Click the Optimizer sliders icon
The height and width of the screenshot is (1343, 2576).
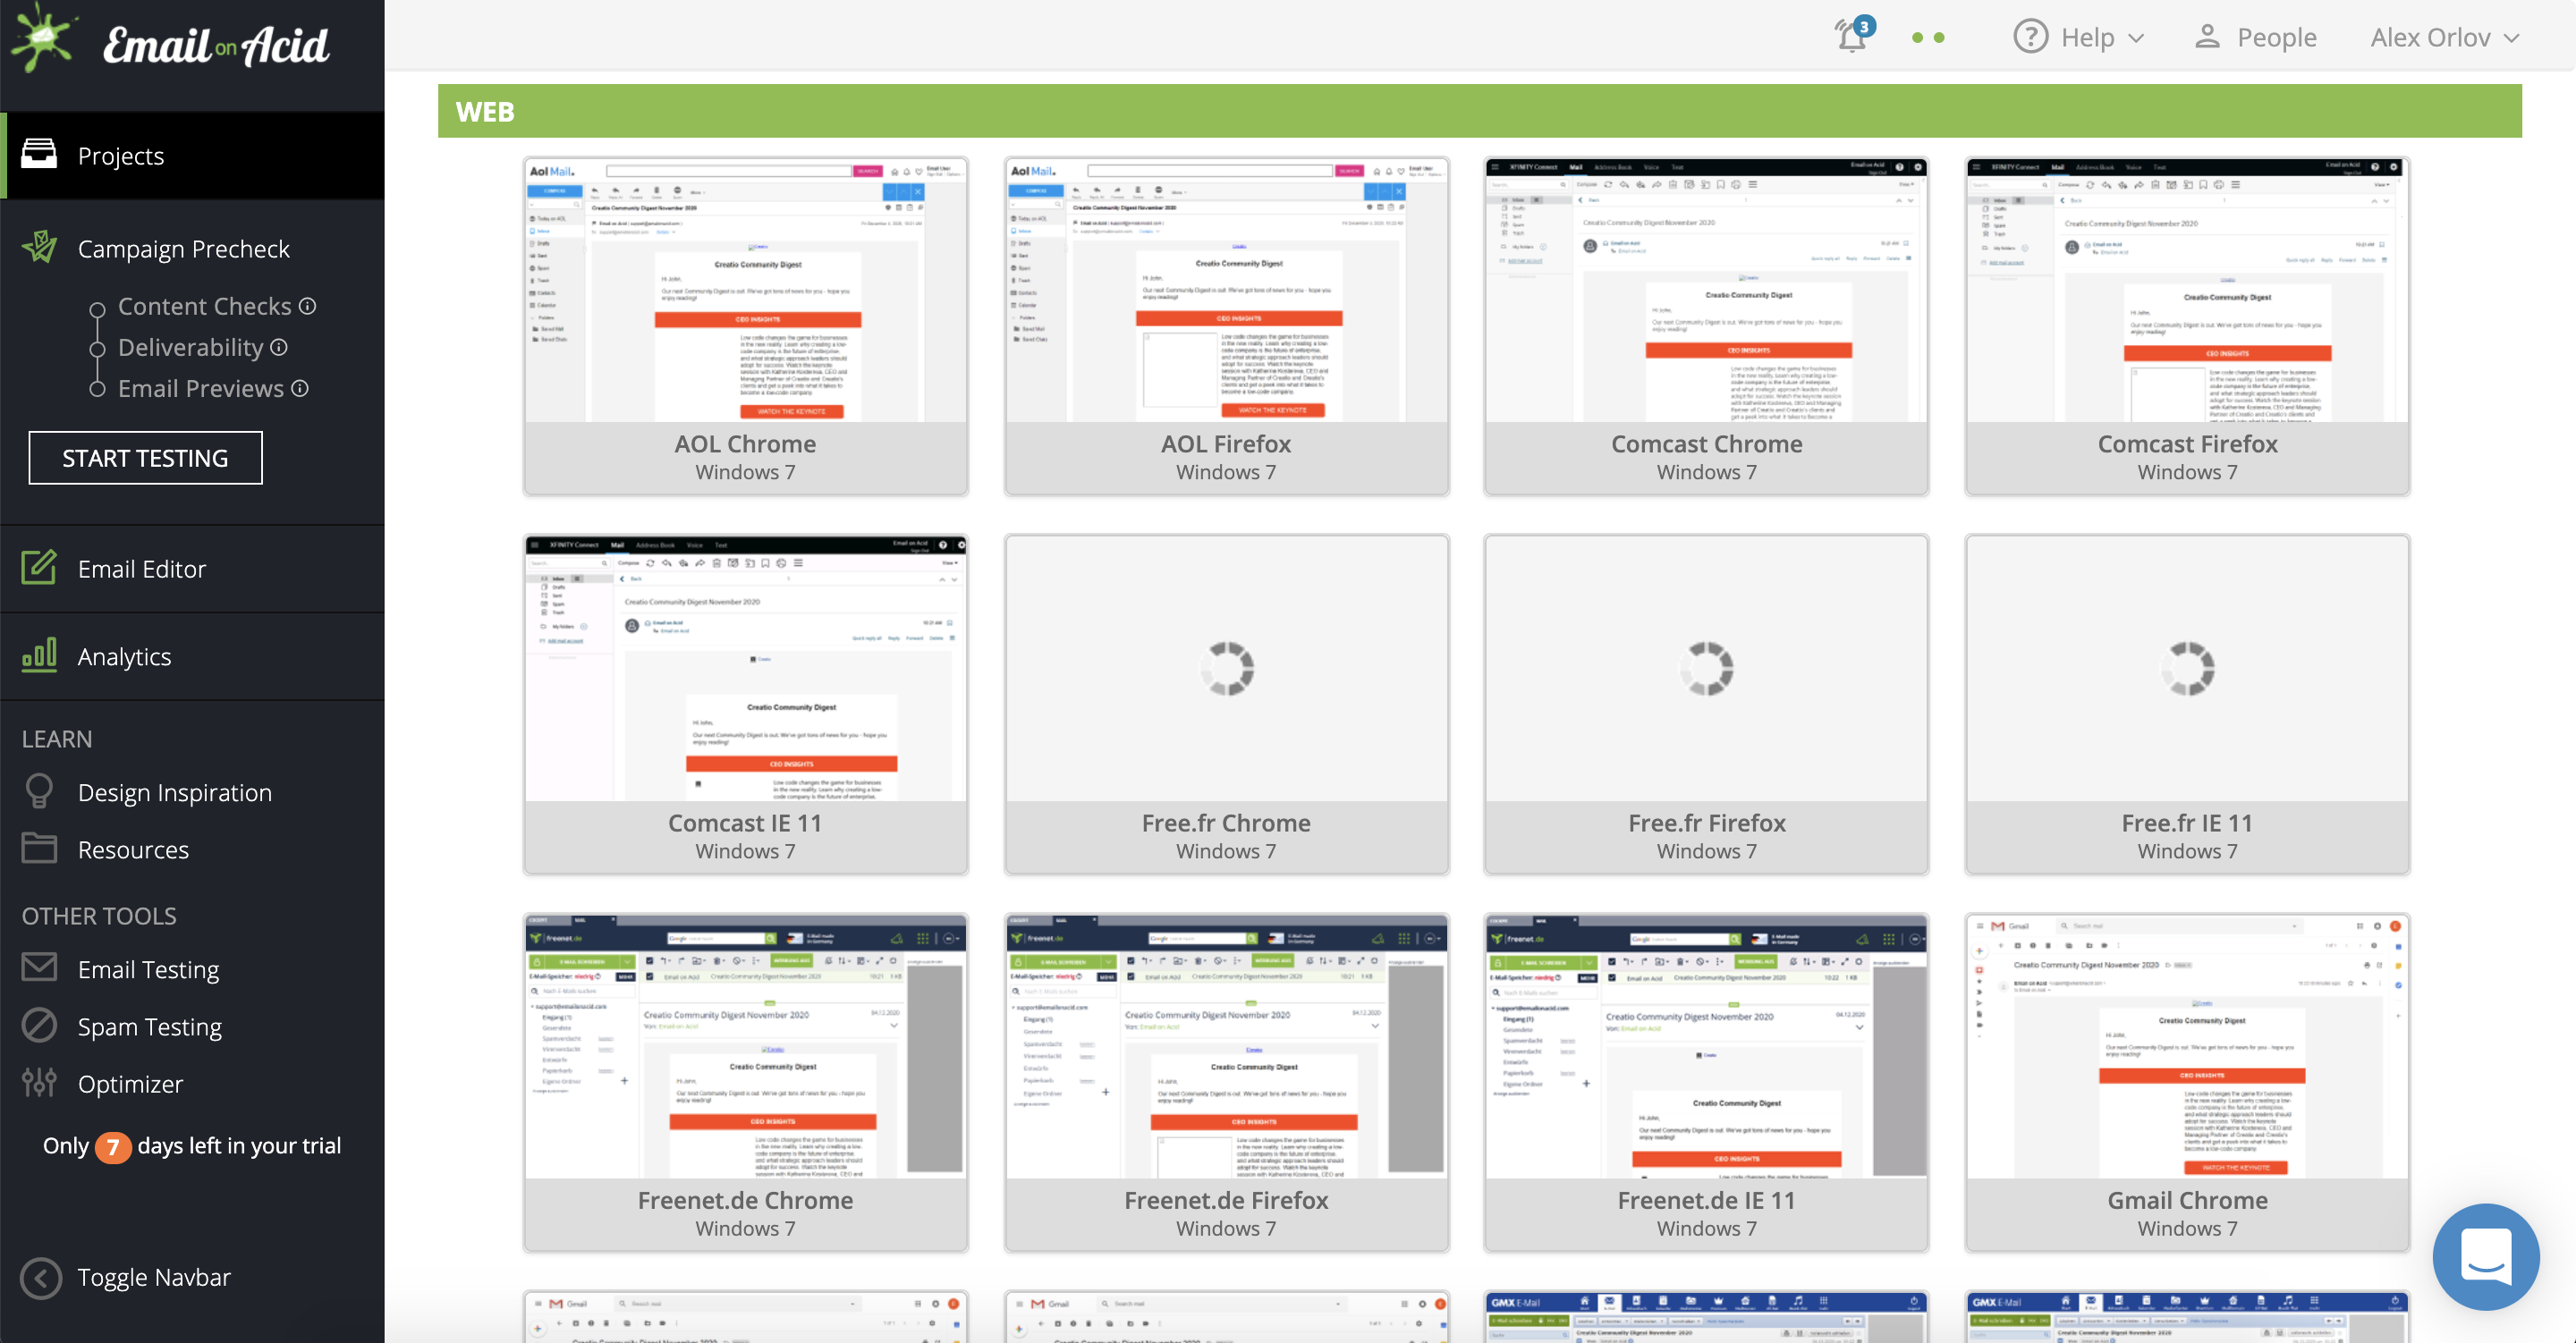click(x=39, y=1083)
